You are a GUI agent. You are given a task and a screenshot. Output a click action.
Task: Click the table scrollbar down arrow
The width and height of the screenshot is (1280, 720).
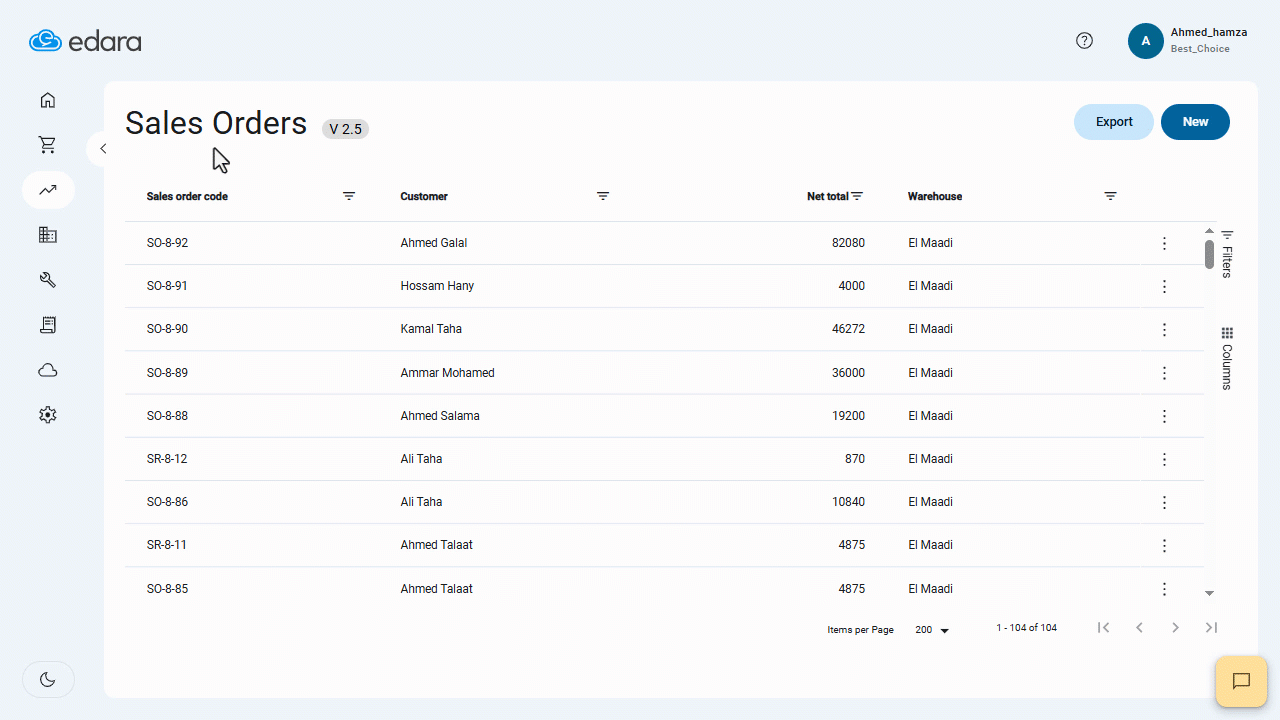(1209, 593)
